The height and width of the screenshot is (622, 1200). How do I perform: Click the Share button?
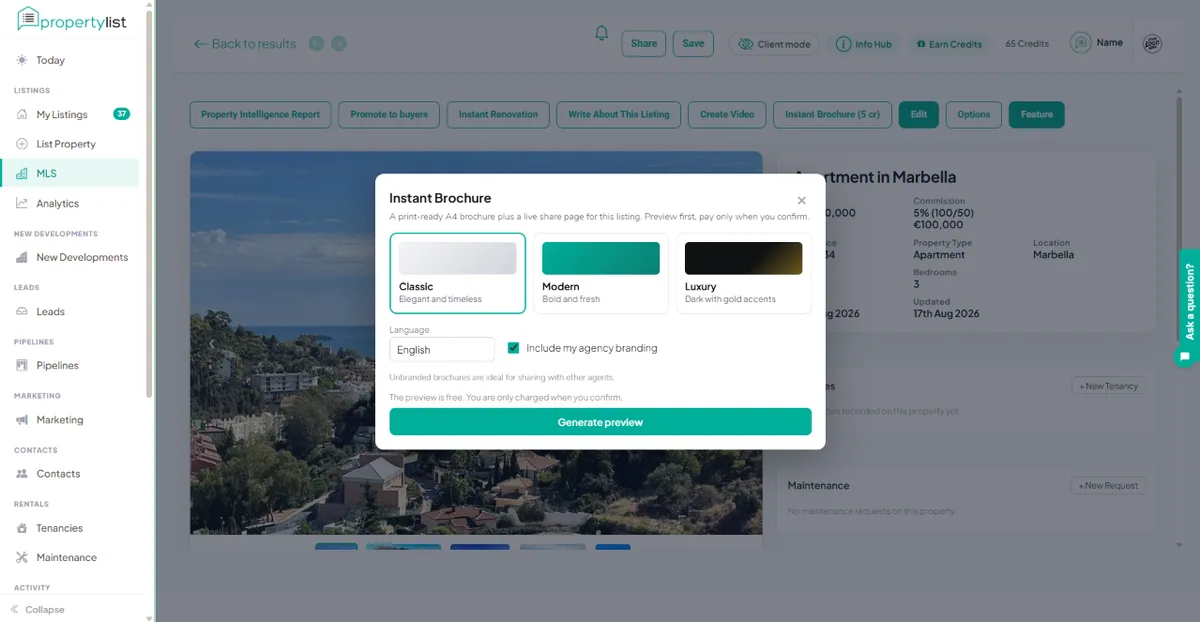click(x=644, y=43)
